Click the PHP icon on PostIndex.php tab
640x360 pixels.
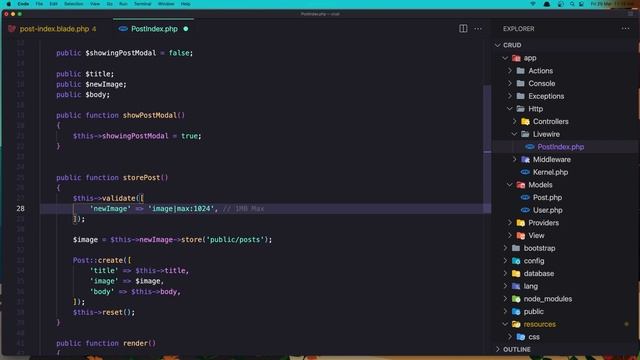[123, 29]
